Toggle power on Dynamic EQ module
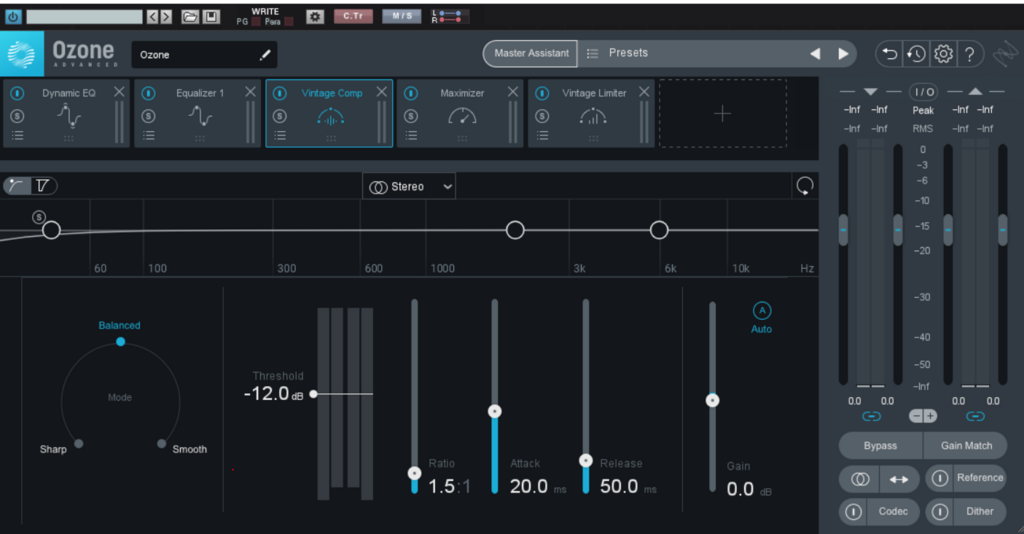 click(17, 93)
